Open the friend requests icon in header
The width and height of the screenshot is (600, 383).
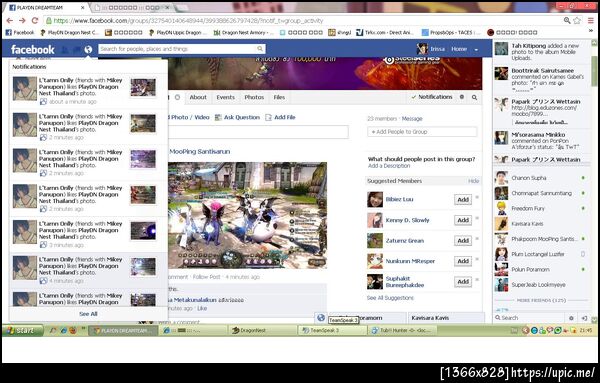65,49
